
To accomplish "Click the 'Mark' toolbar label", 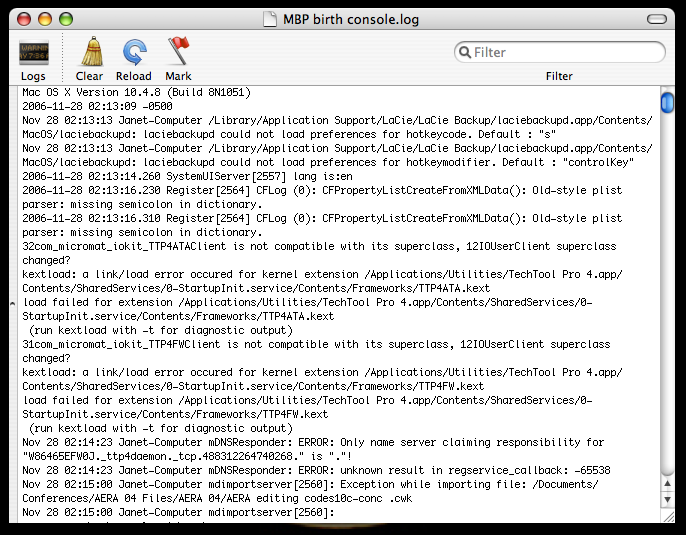I will click(x=178, y=76).
